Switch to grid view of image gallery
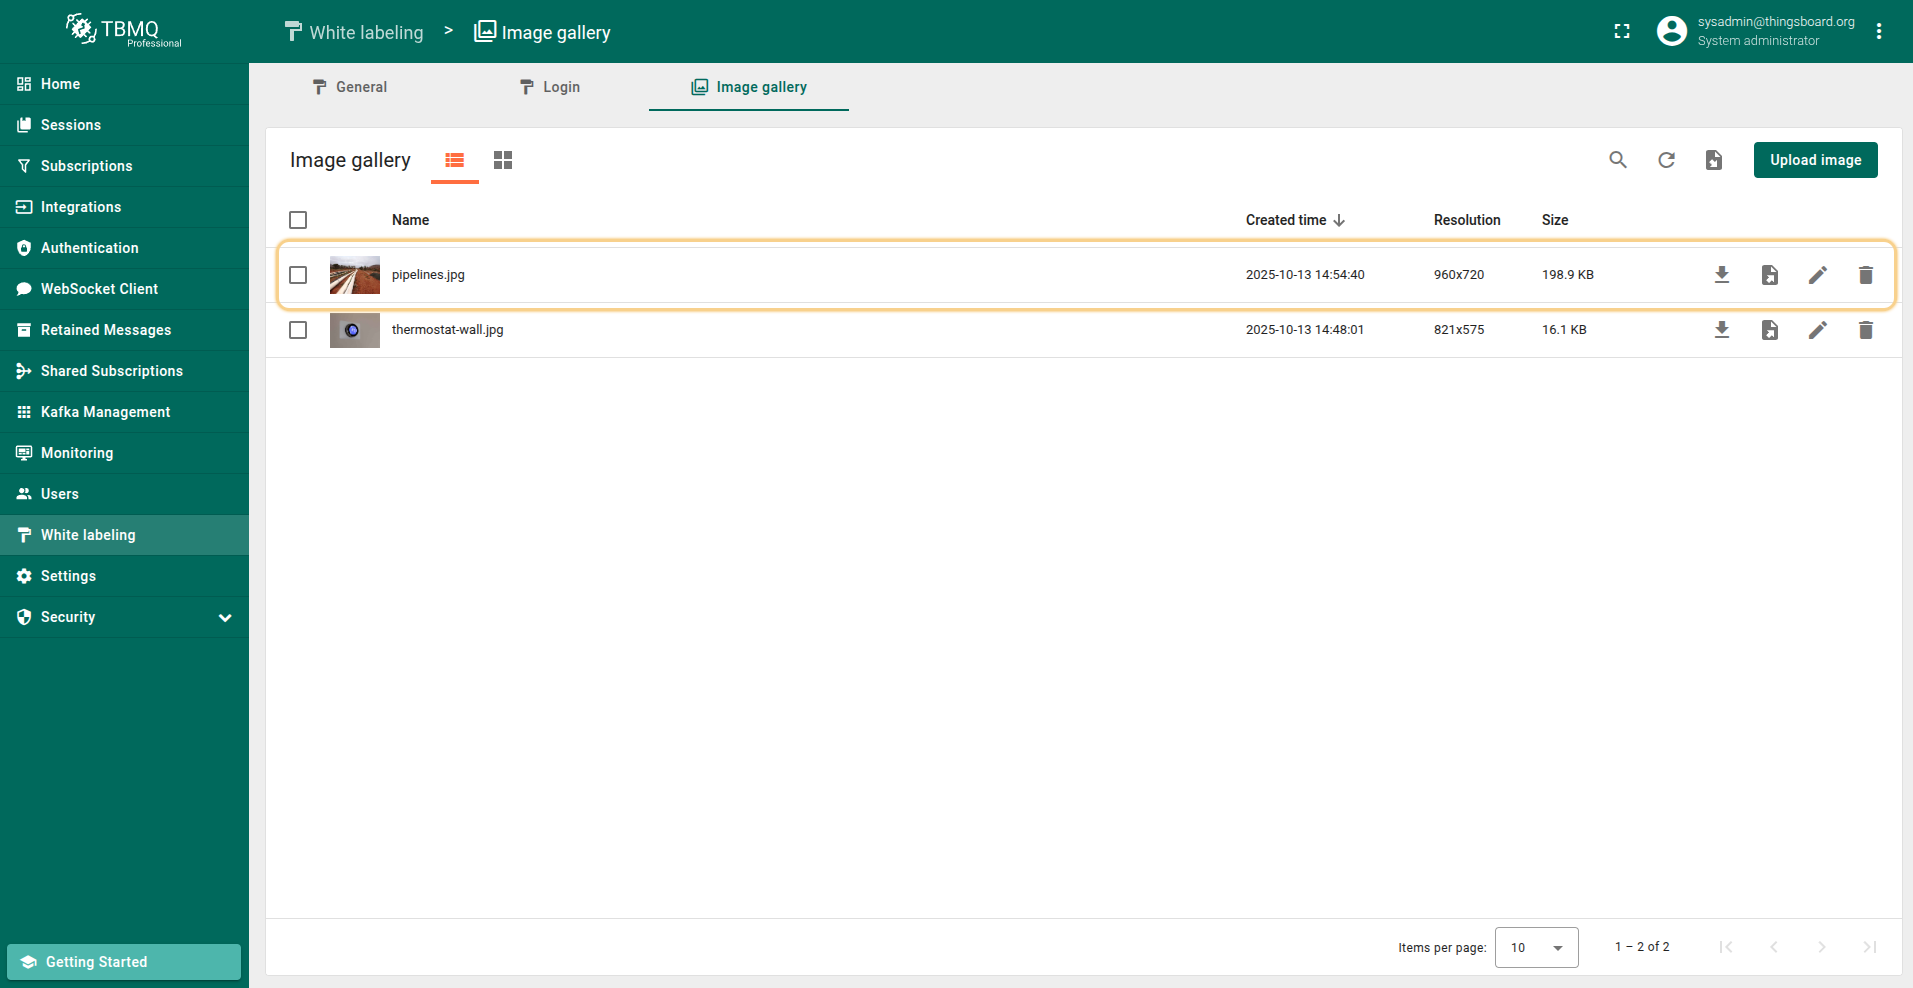Image resolution: width=1913 pixels, height=988 pixels. (x=503, y=160)
